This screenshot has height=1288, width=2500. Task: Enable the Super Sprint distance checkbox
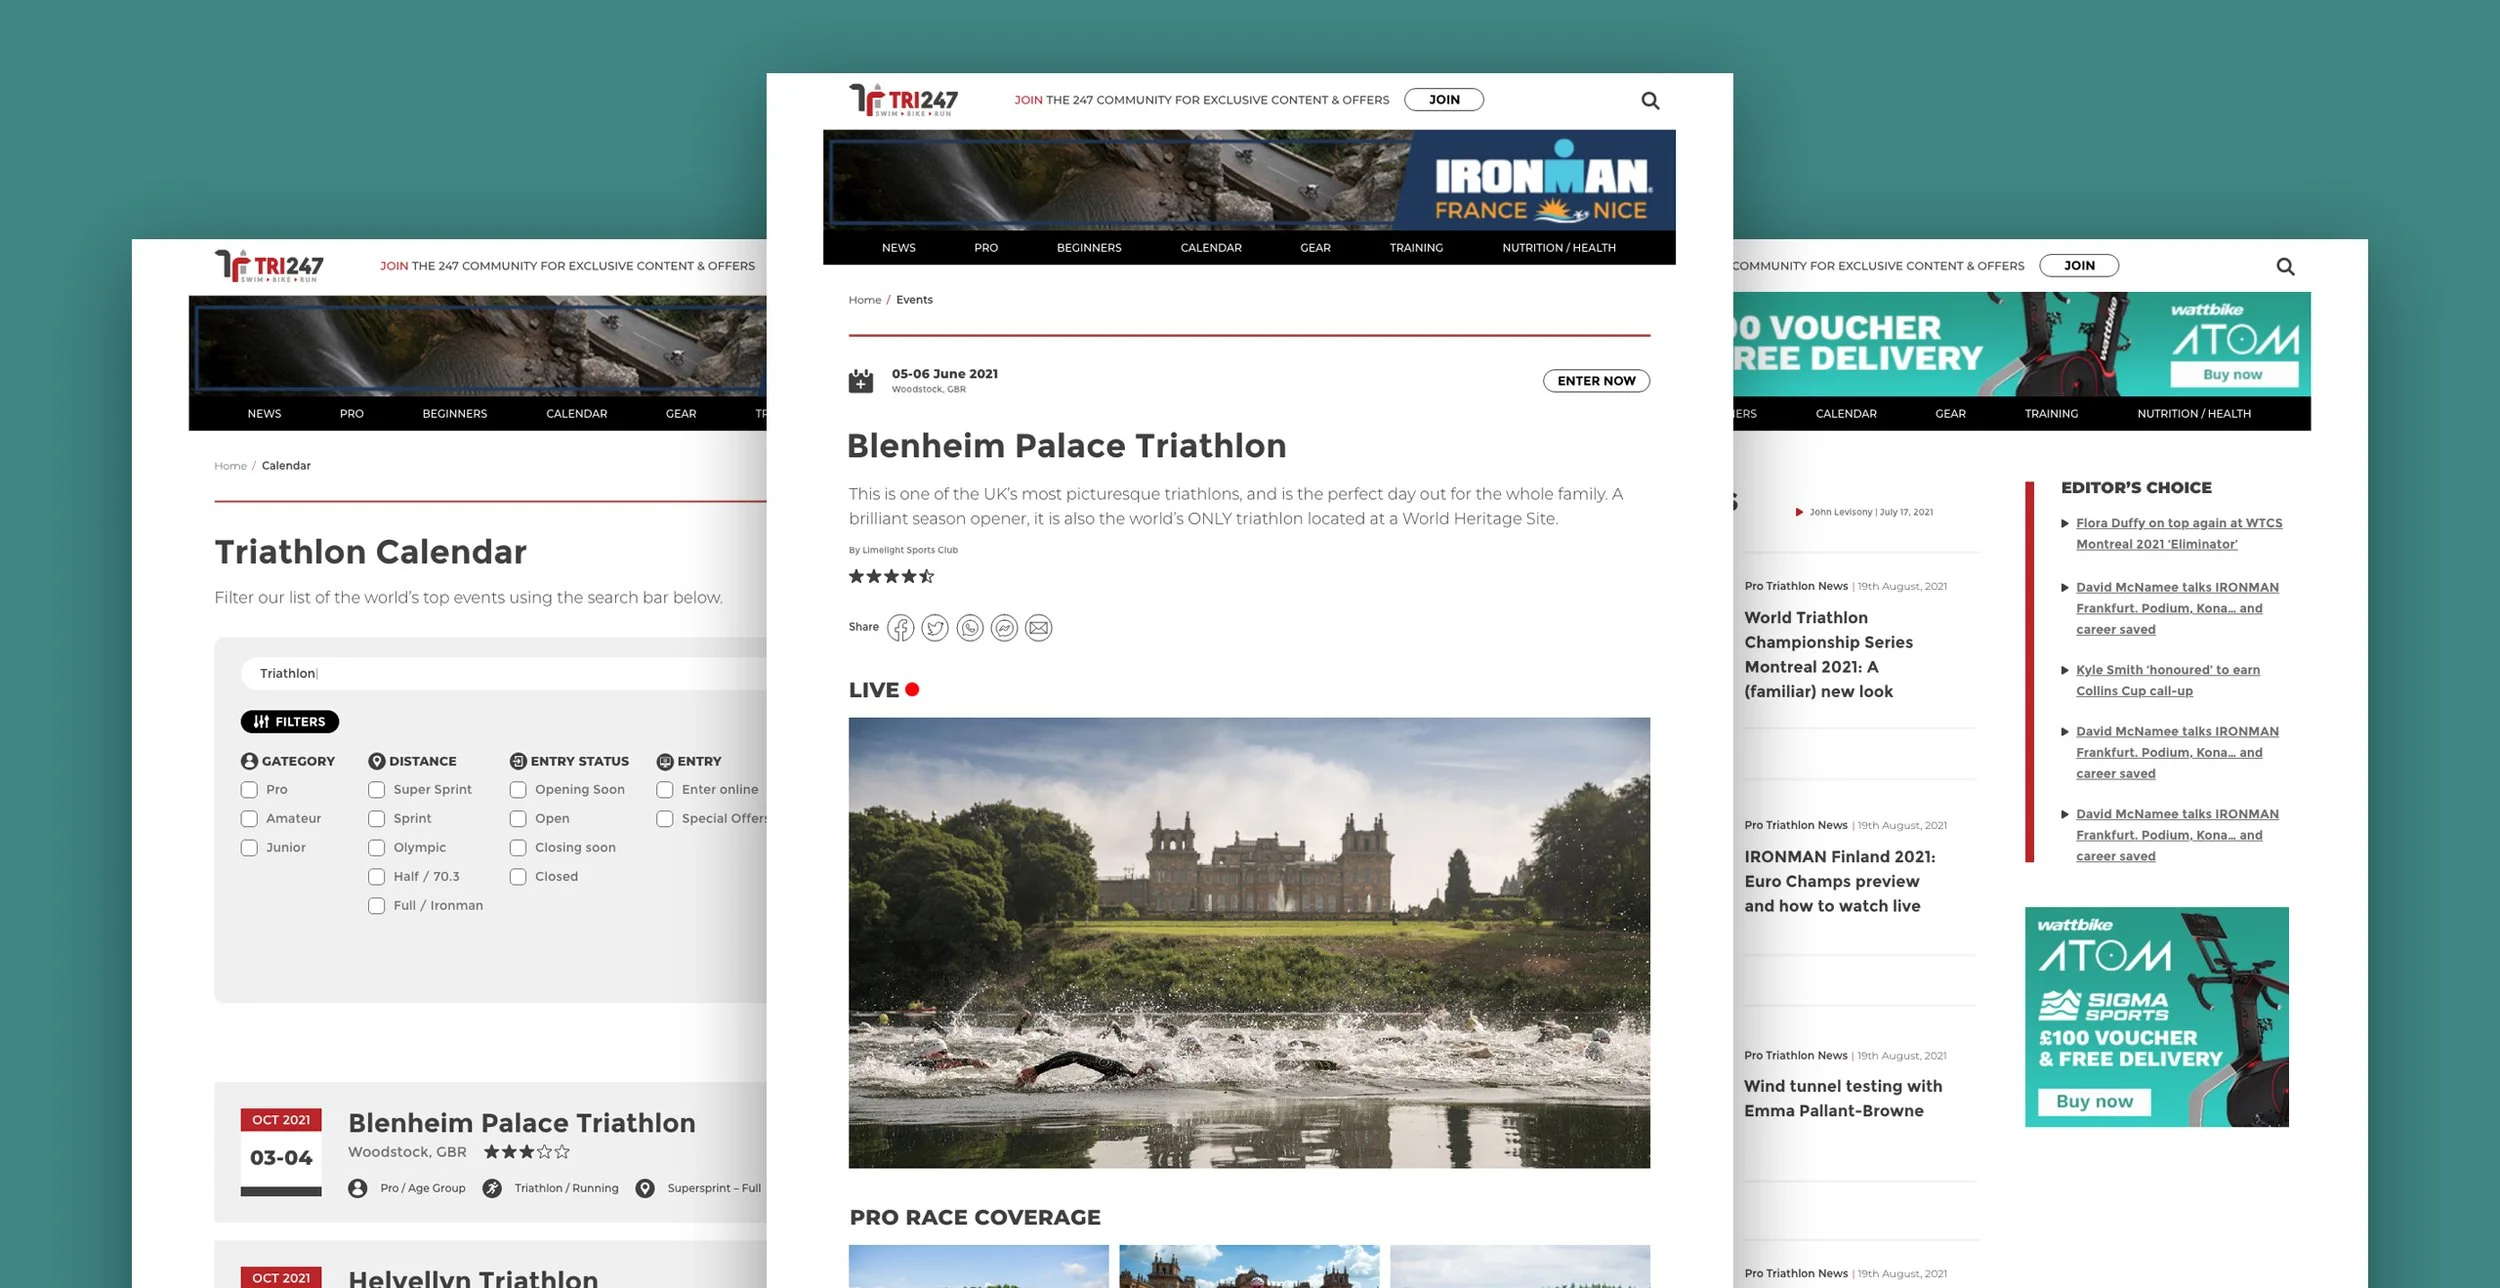(376, 790)
